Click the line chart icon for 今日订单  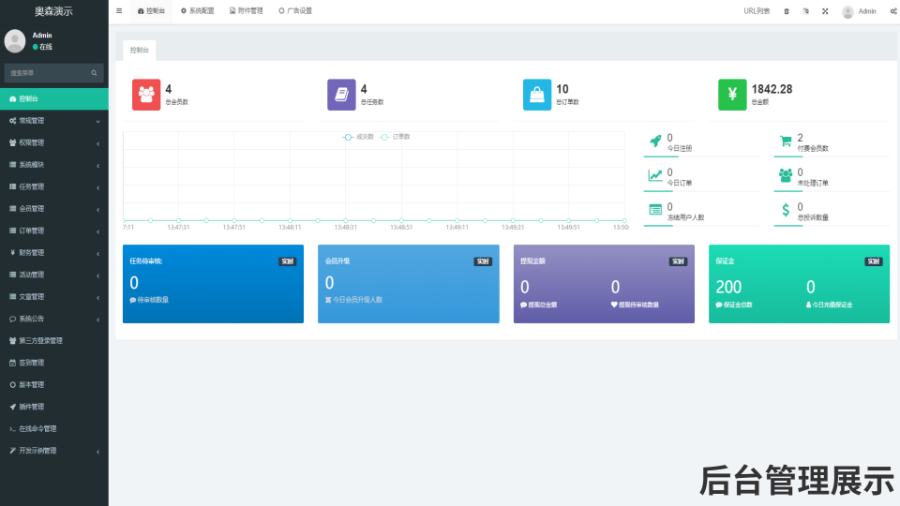coord(655,175)
